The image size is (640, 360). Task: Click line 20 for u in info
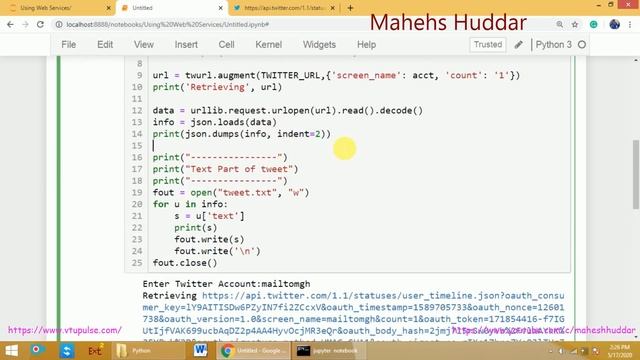coord(190,204)
